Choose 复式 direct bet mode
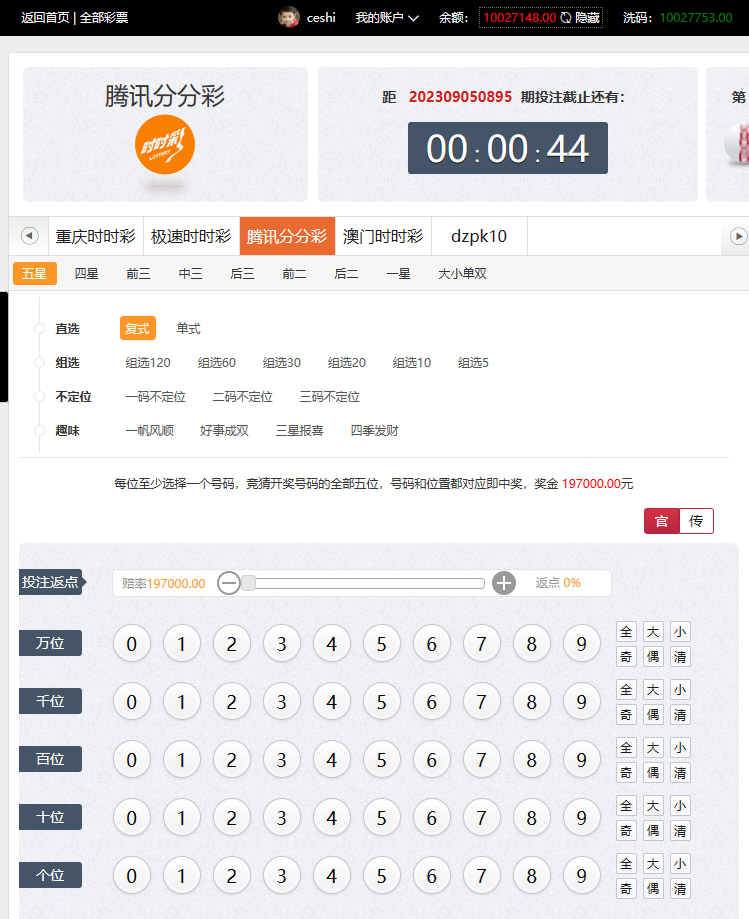Screen dimensions: 749x919 point(138,329)
